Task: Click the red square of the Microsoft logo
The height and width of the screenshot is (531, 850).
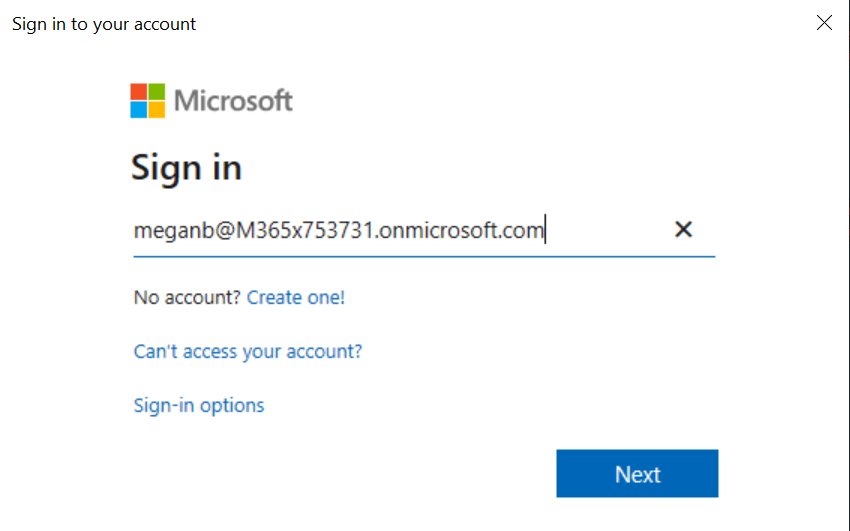Action: pyautogui.click(x=138, y=92)
